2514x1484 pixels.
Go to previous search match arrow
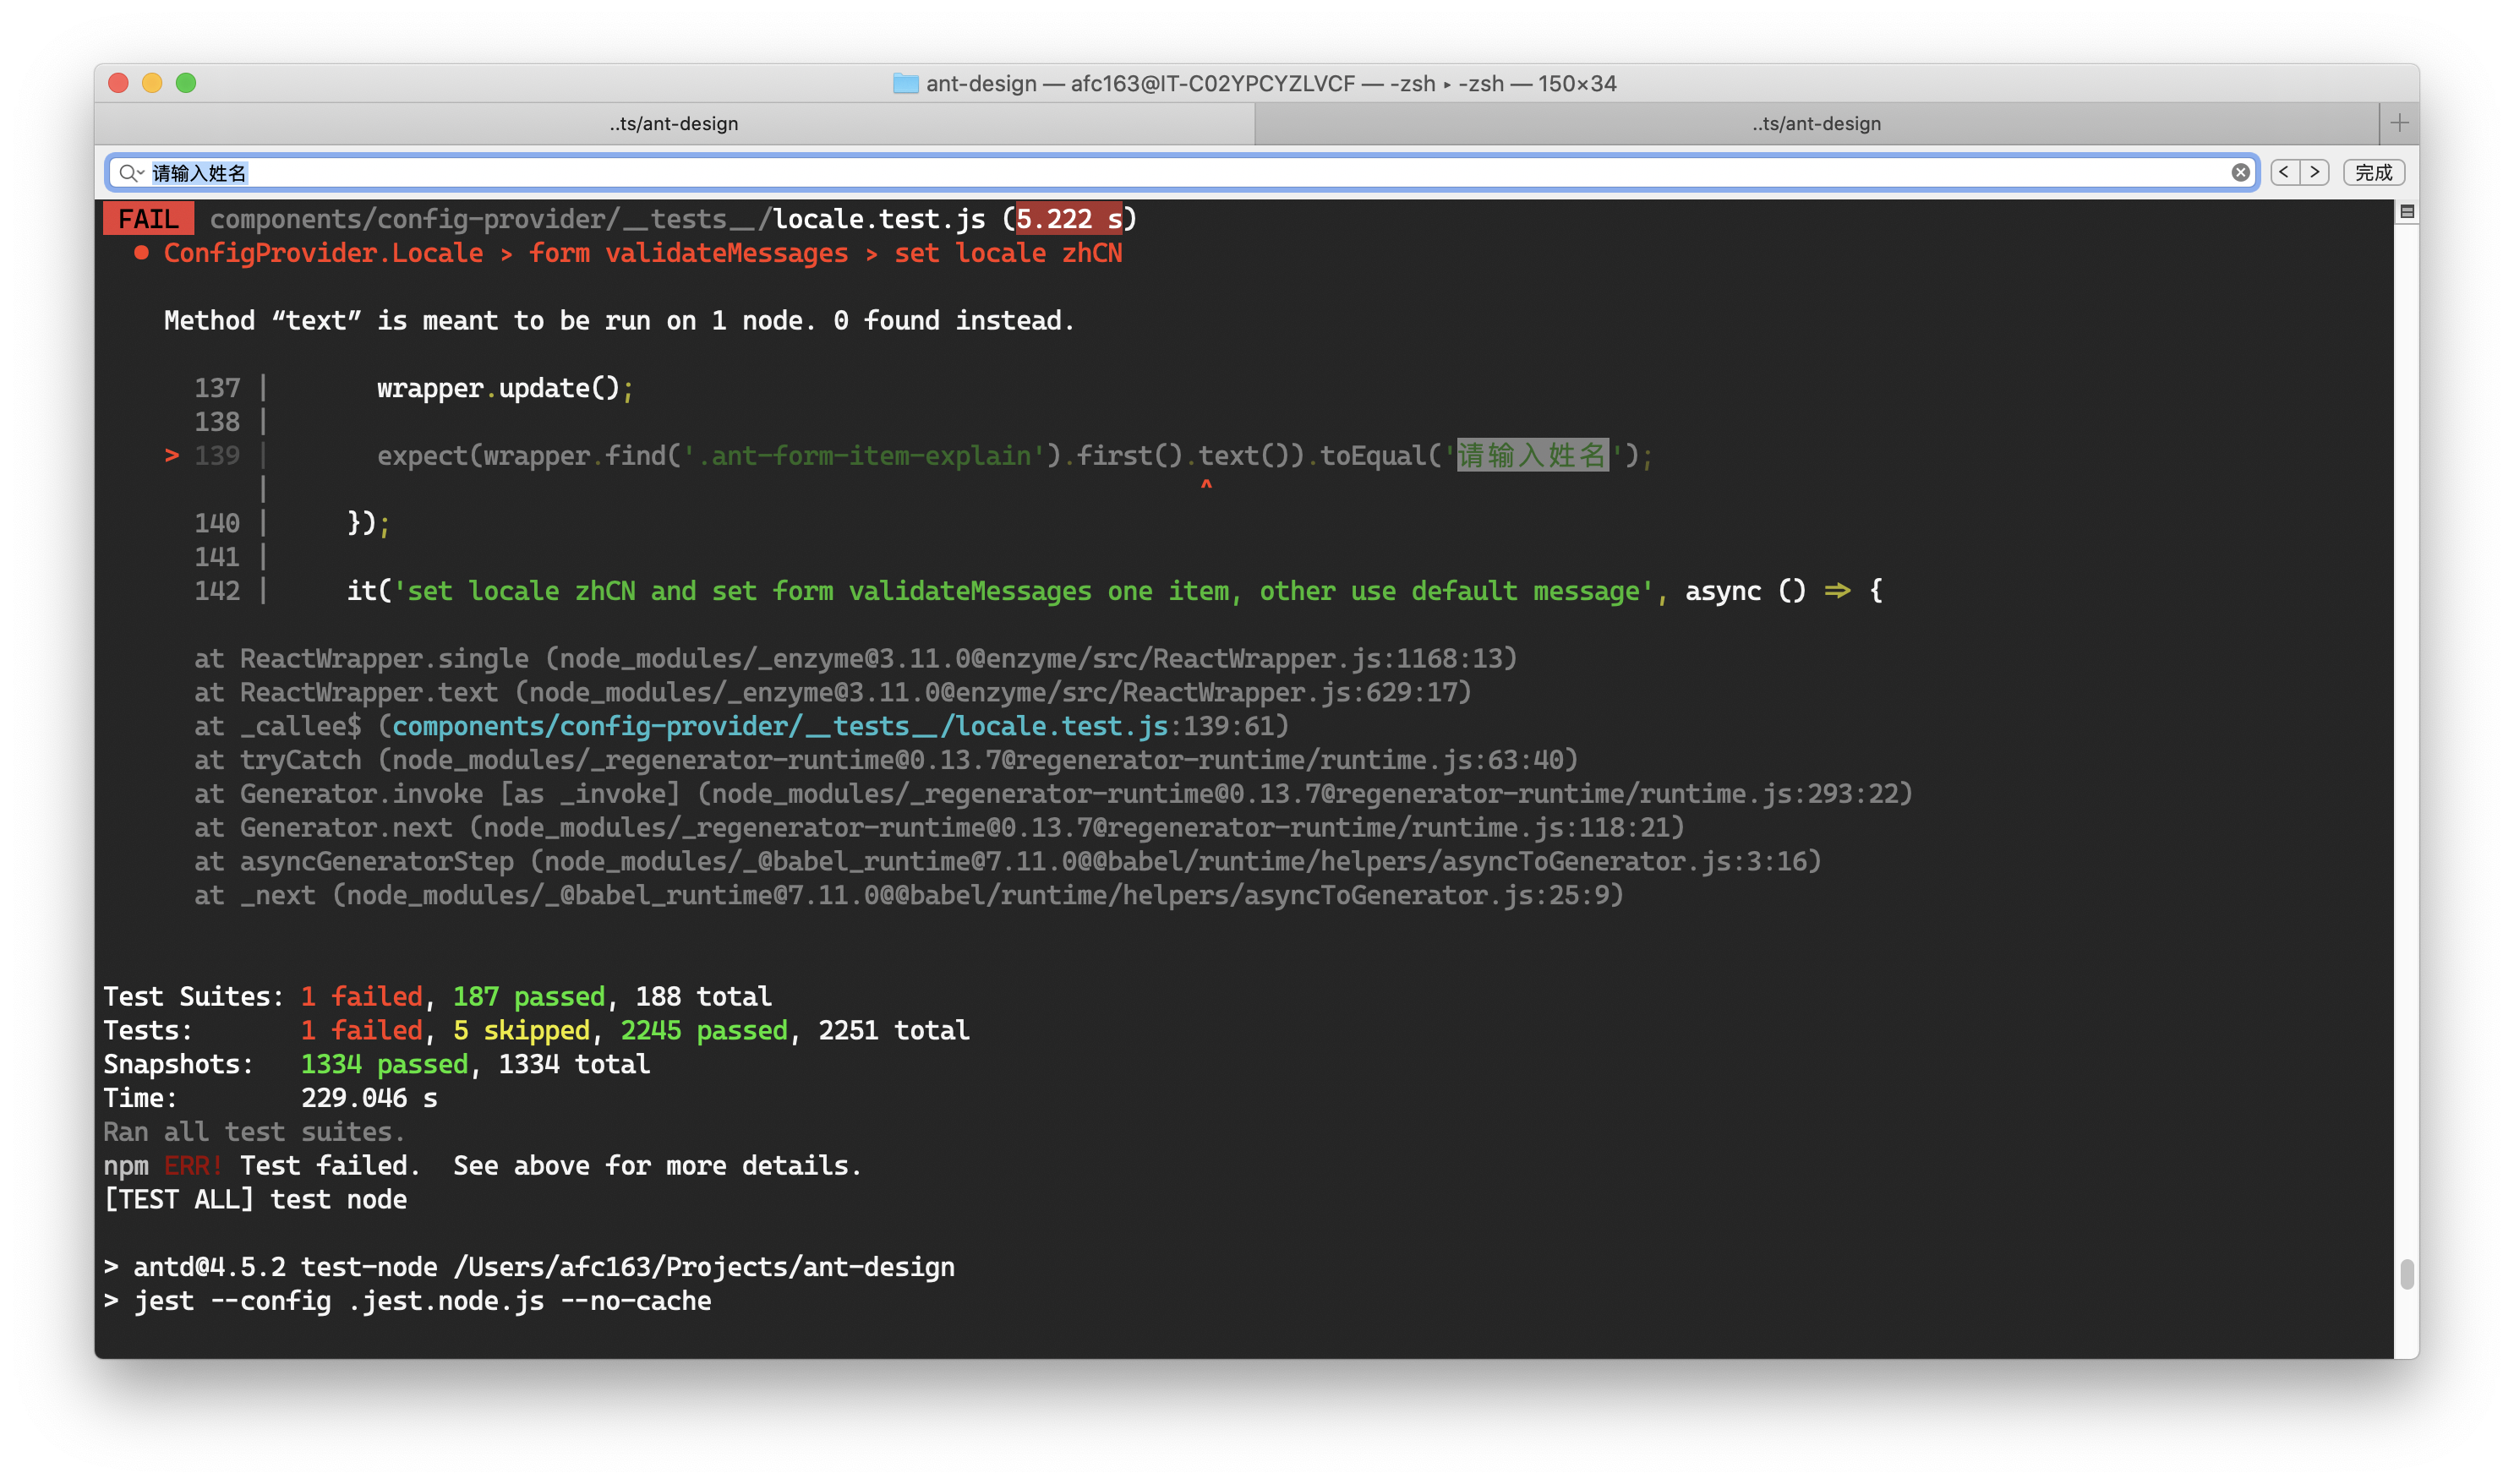2284,172
